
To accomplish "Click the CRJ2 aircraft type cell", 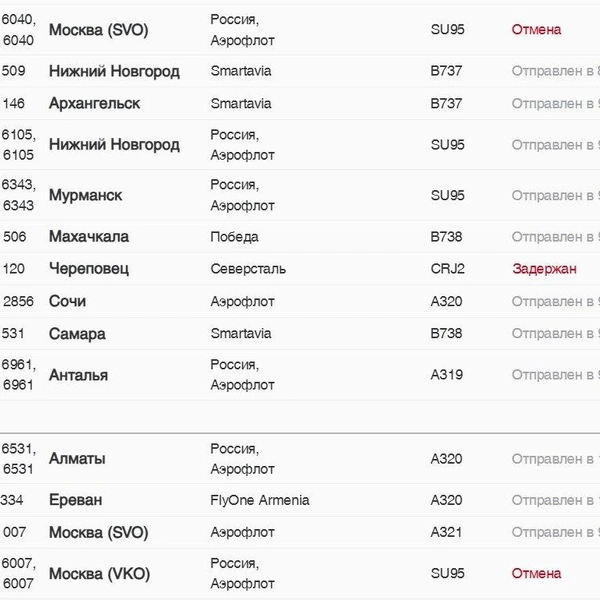I will [447, 269].
